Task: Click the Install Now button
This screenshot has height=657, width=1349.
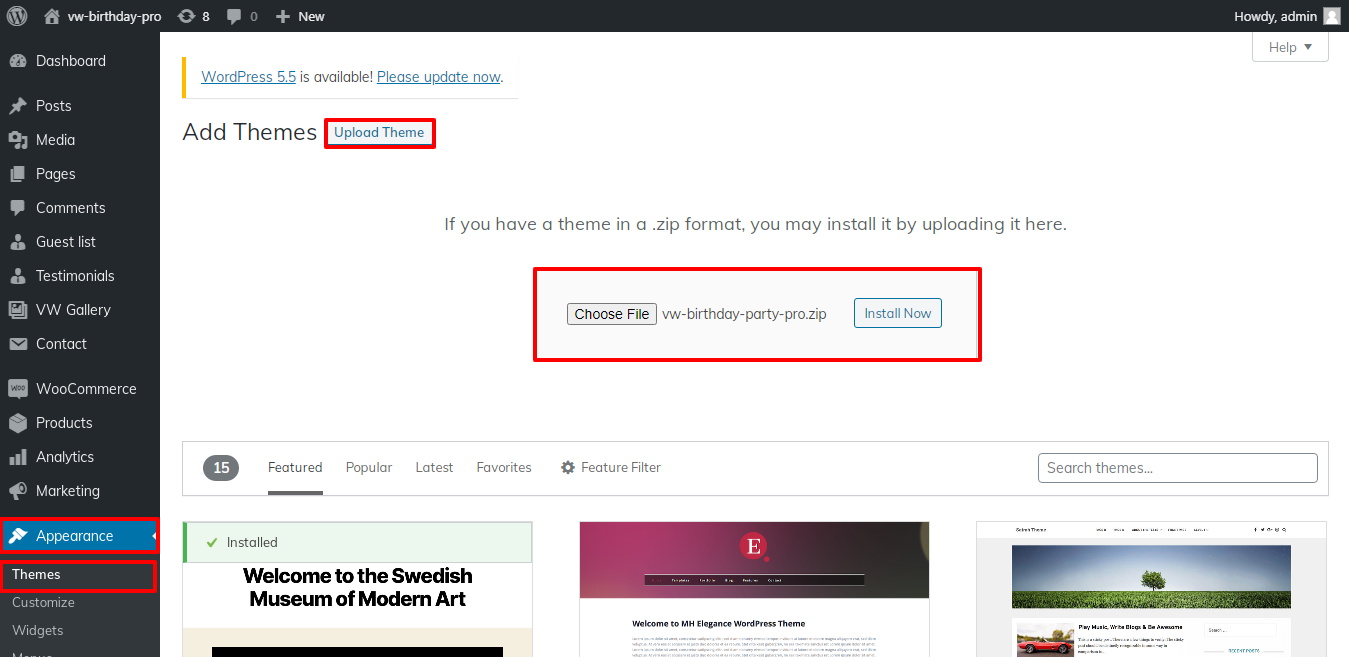Action: tap(897, 313)
